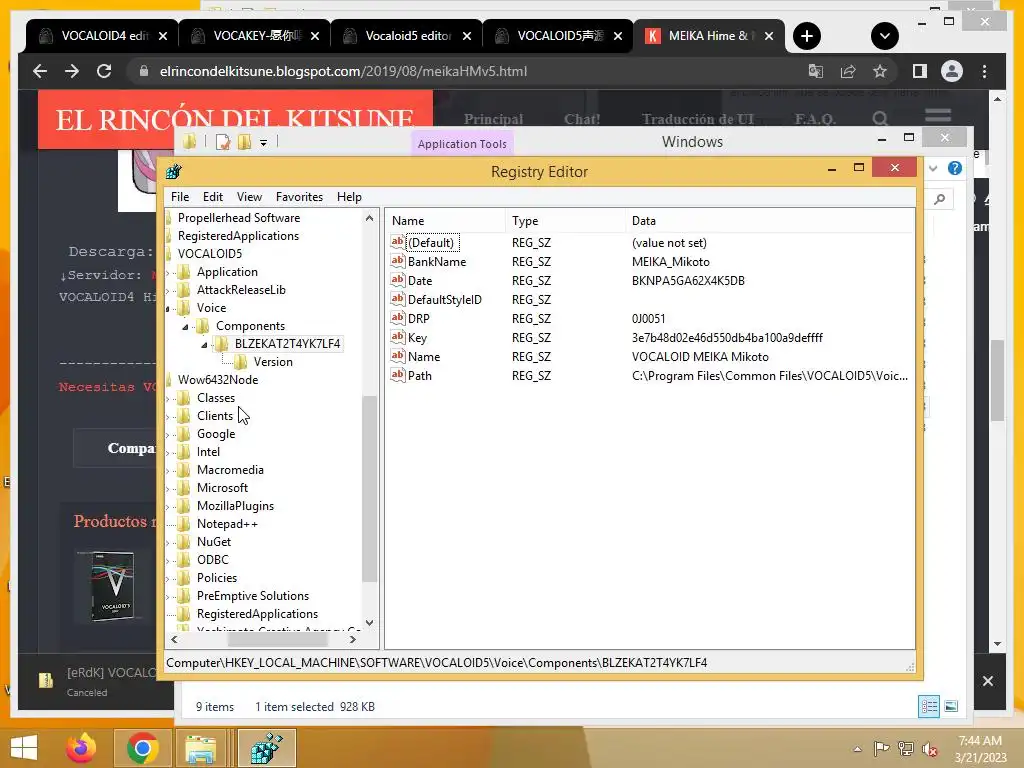Select Propellerhead Software key

point(239,217)
